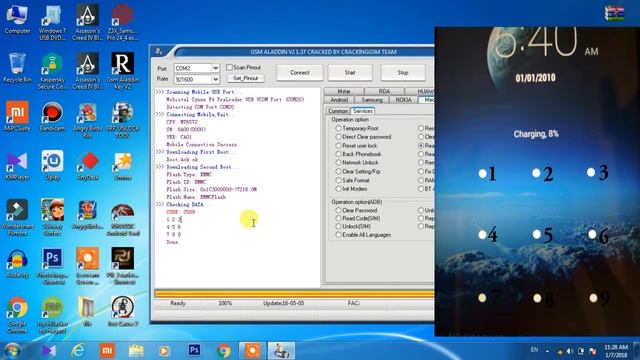Select the Reset user lock option

pyautogui.click(x=338, y=146)
